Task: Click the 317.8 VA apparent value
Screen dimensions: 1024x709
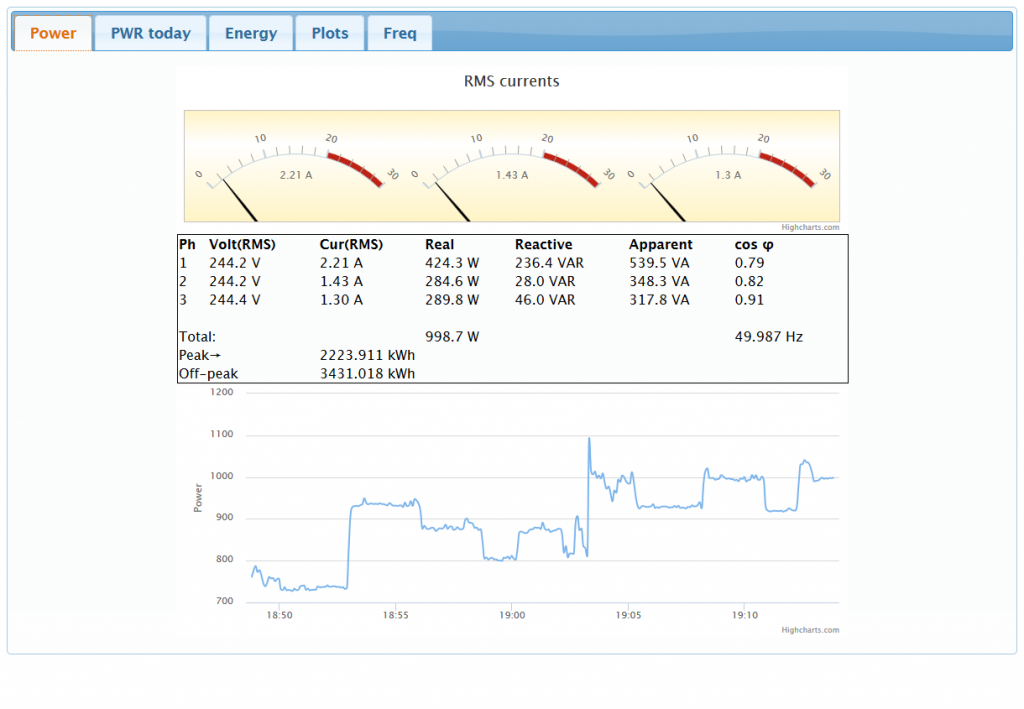Action: [x=659, y=300]
